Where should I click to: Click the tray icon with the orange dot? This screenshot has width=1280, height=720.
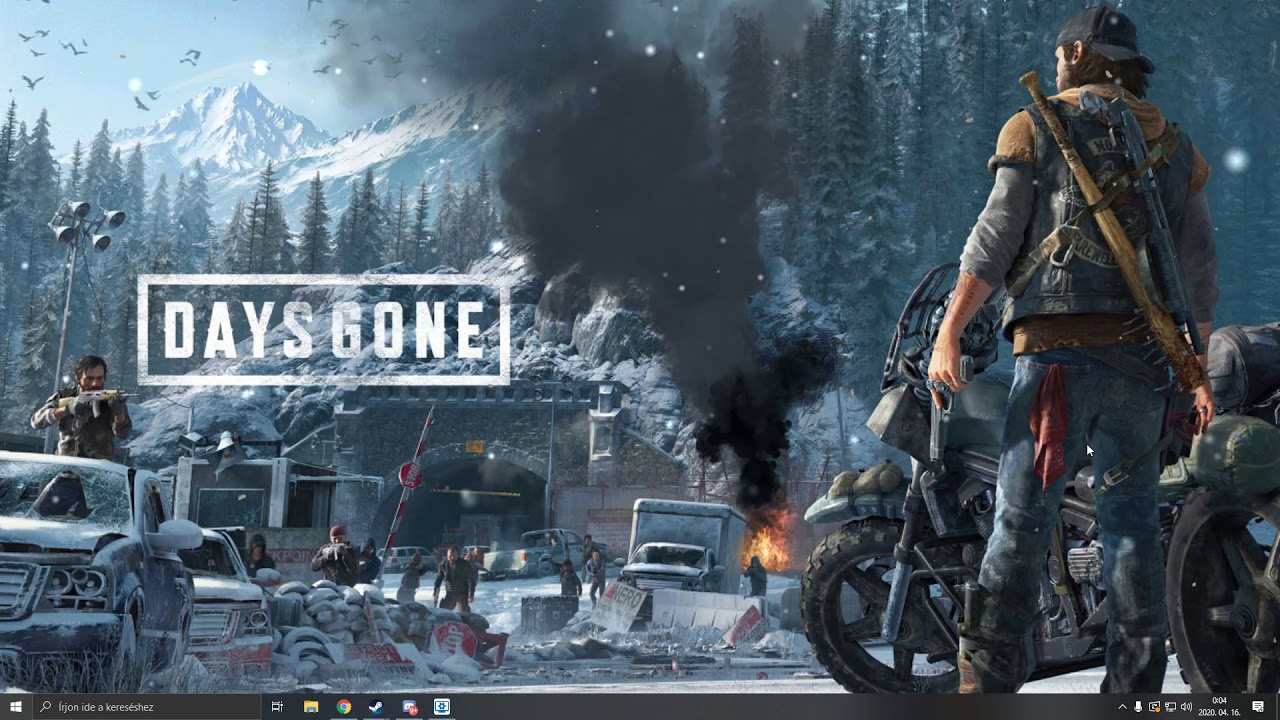[x=1154, y=707]
